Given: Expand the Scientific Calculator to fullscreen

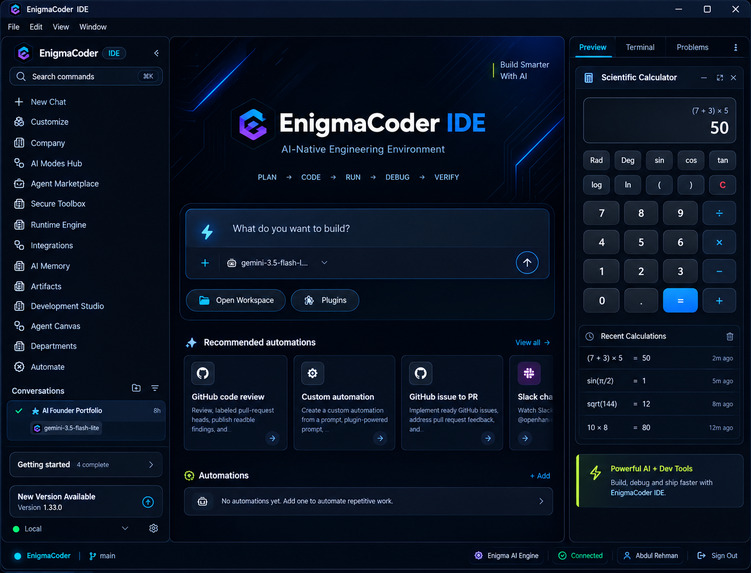Looking at the screenshot, I should tap(719, 78).
